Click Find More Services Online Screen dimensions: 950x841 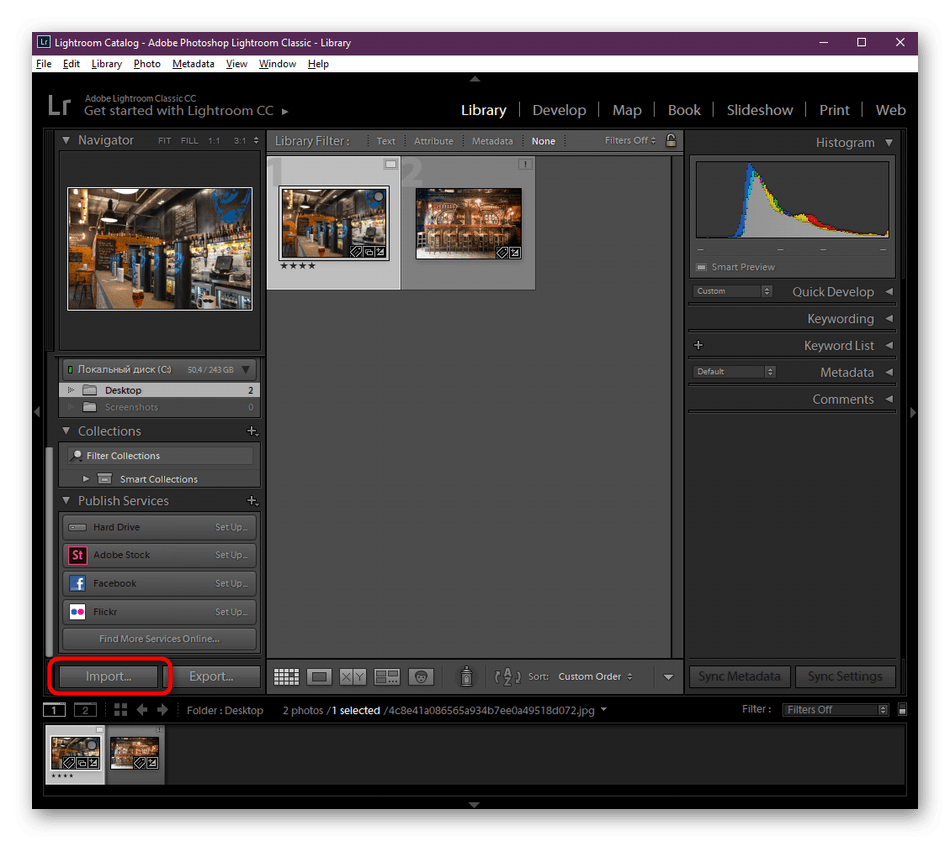159,639
